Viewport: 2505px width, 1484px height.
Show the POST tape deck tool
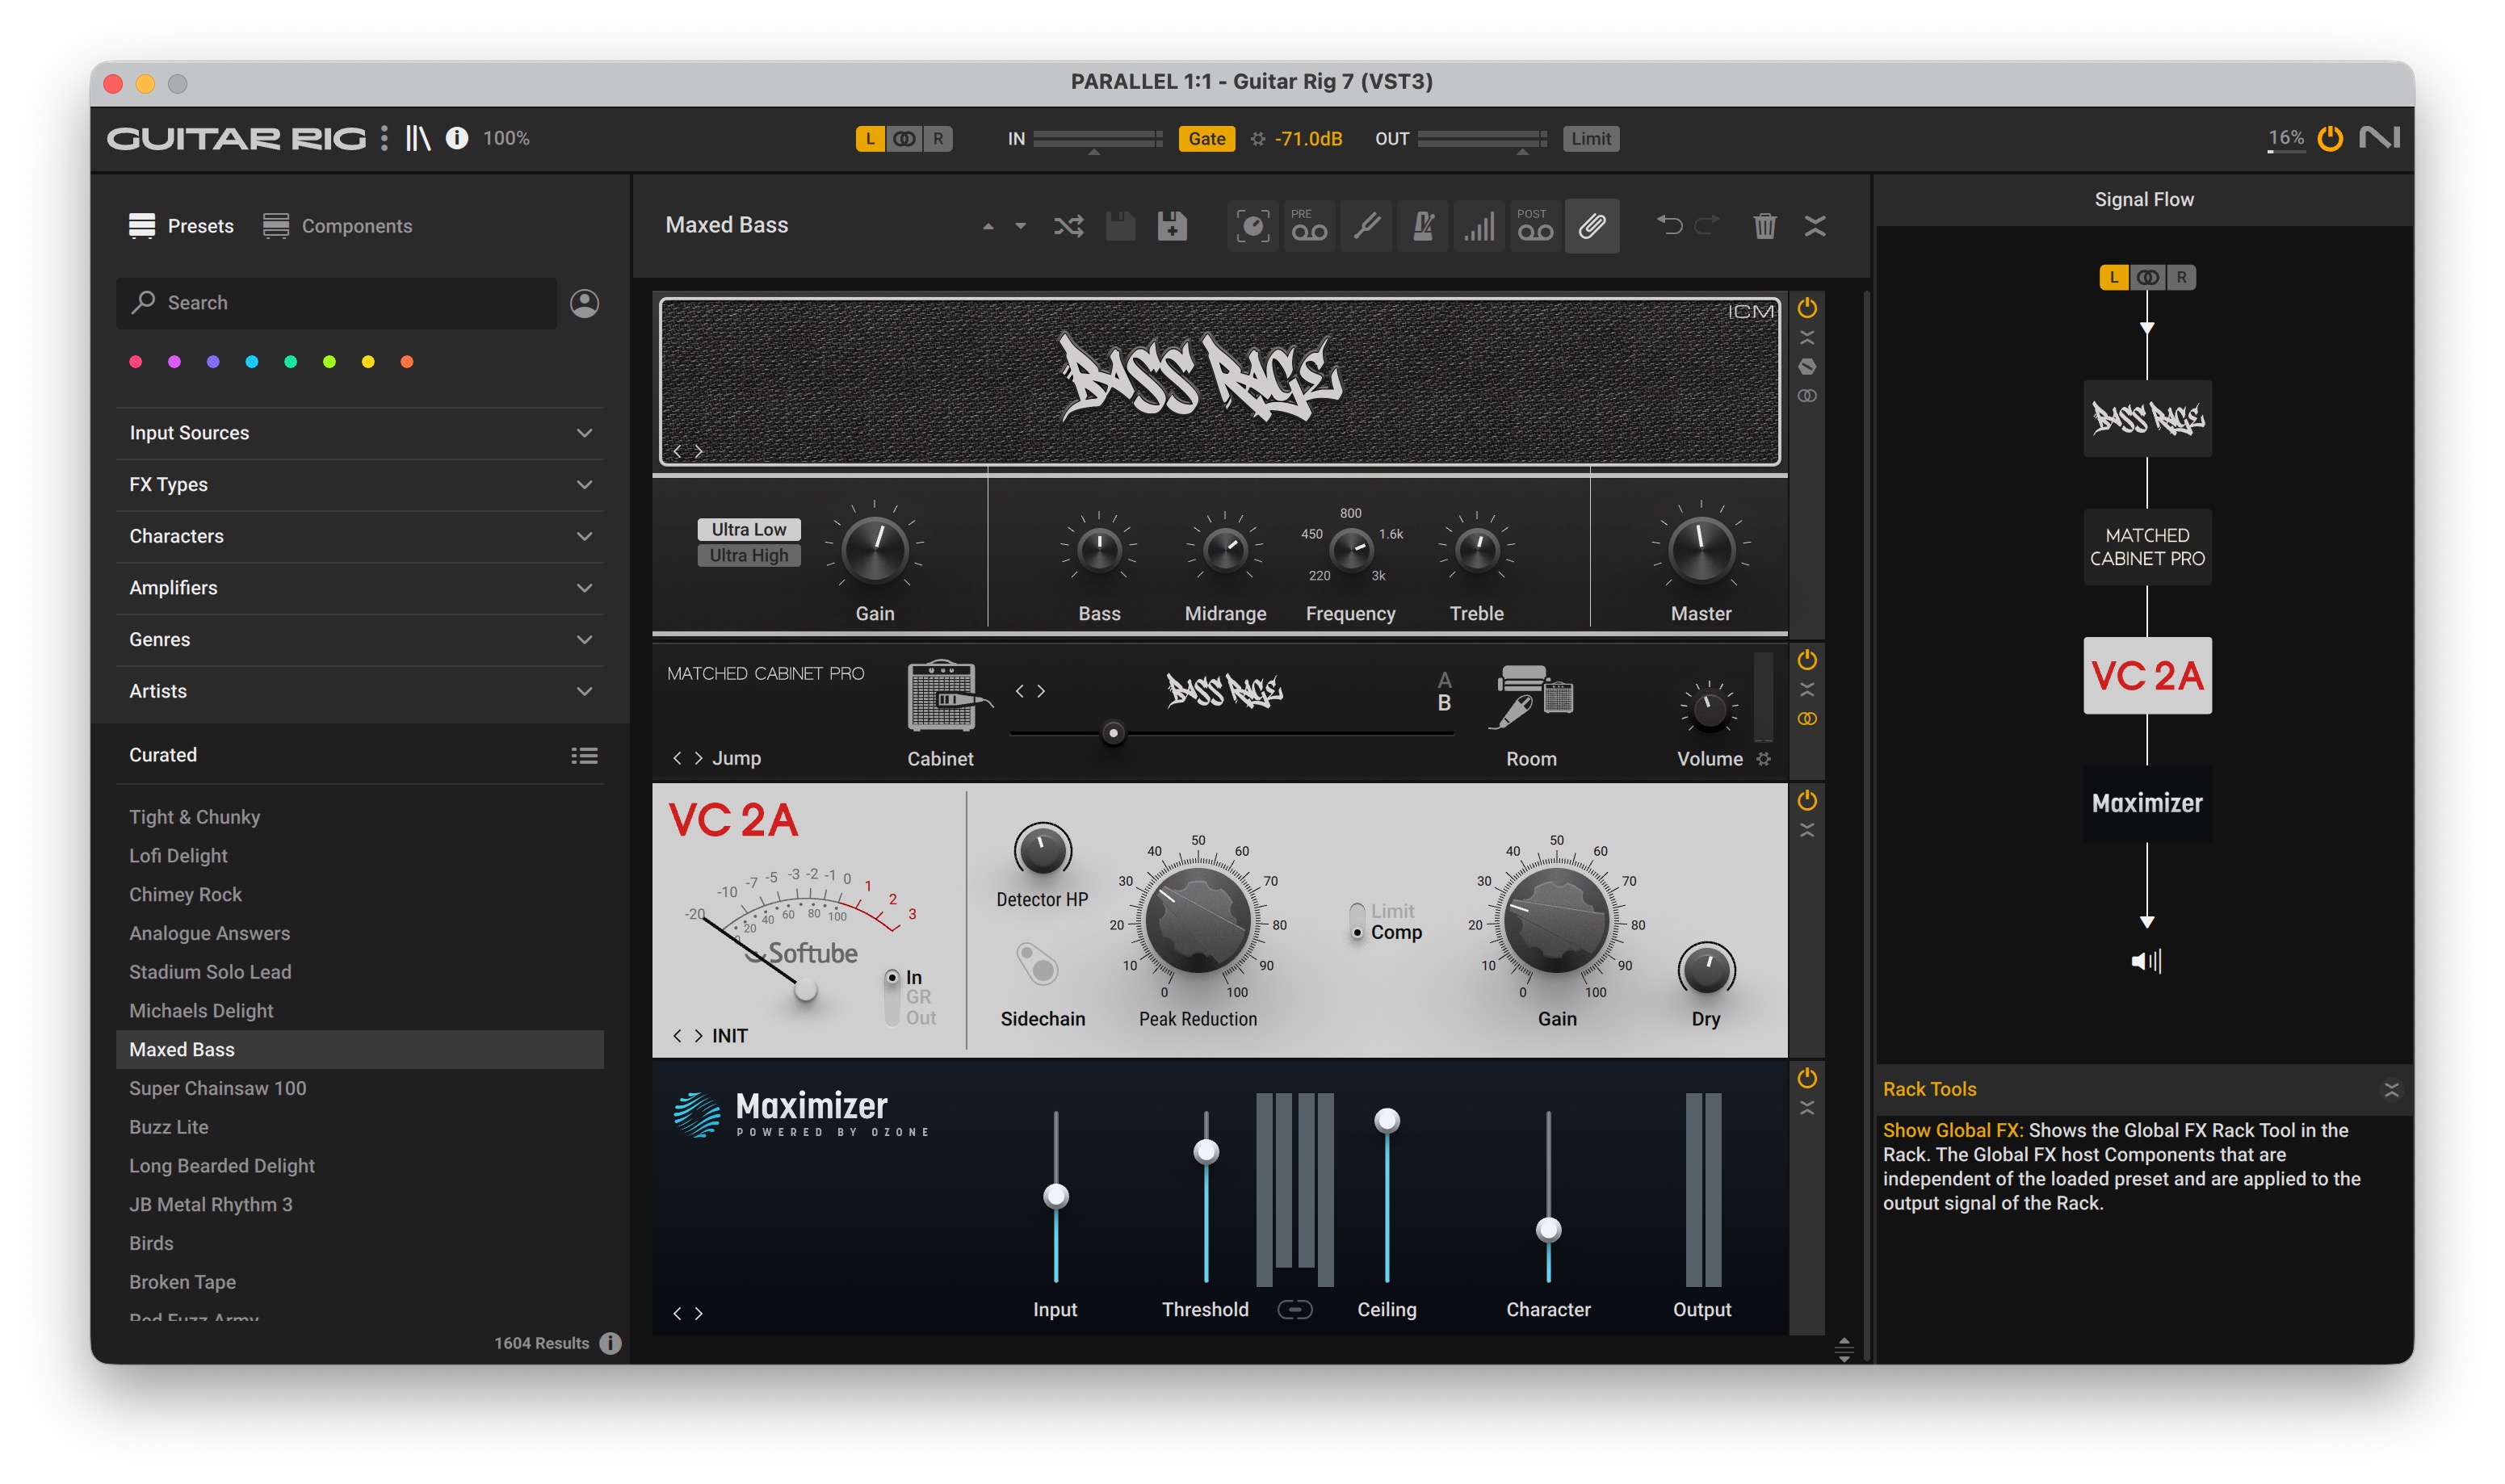click(1535, 226)
